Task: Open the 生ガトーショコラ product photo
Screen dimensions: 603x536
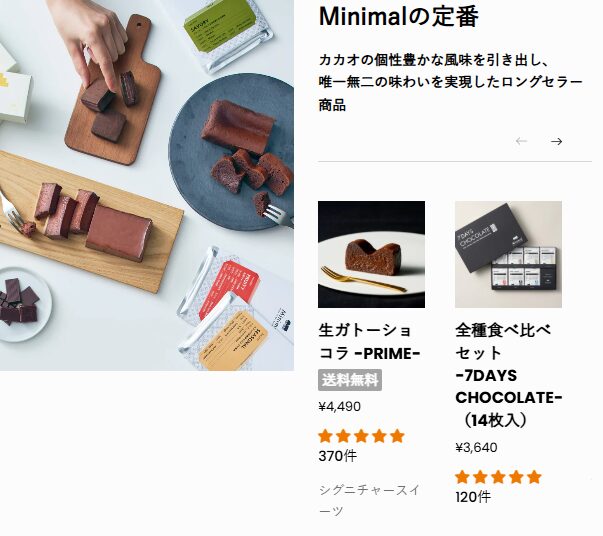Action: [x=371, y=254]
